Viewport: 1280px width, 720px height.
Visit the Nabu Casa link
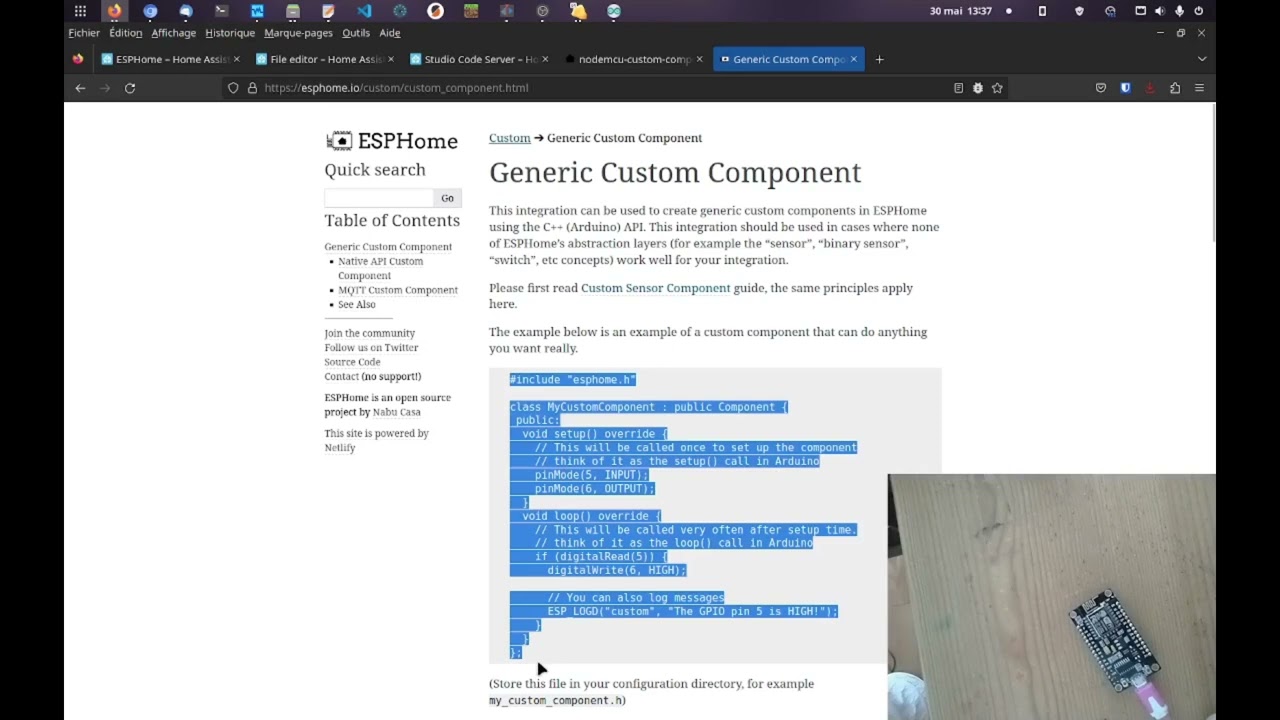click(397, 412)
